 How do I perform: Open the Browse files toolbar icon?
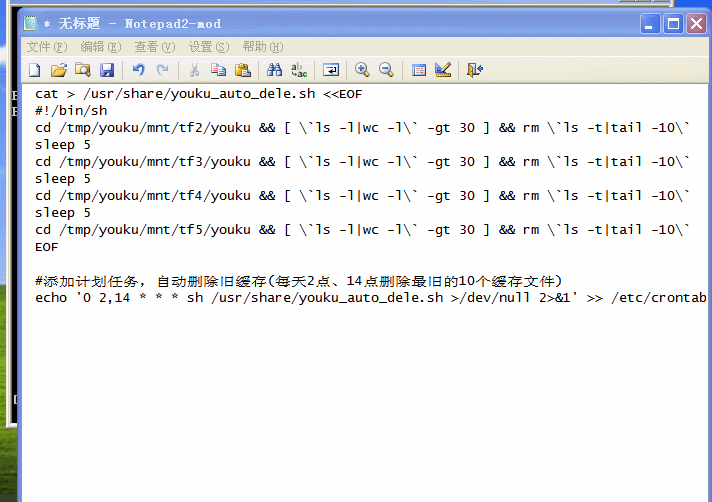pyautogui.click(x=83, y=70)
